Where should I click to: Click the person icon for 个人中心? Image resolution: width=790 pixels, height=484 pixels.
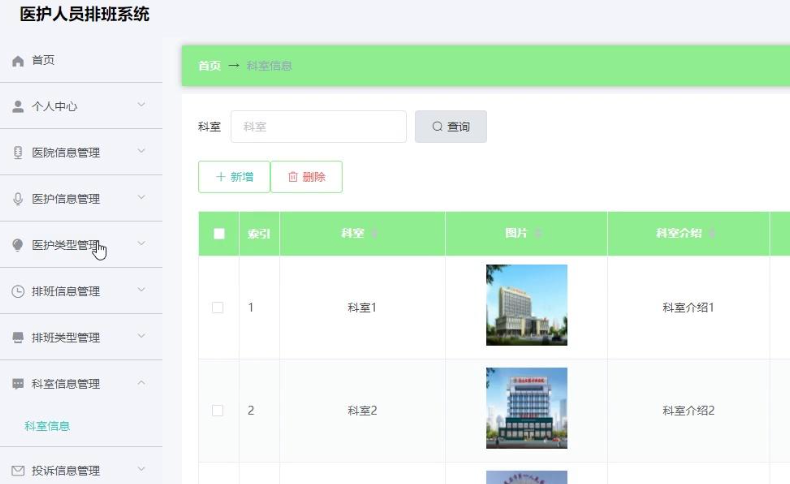point(18,107)
